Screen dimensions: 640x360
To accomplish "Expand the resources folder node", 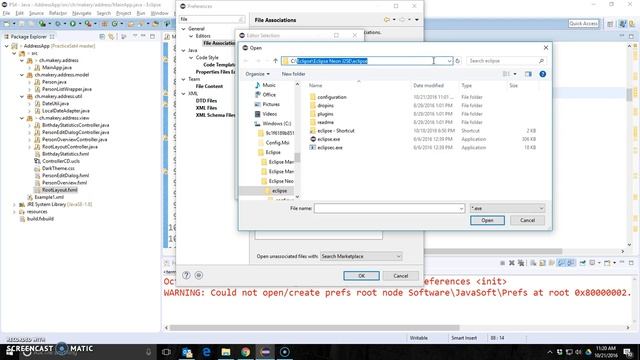I will [14, 212].
